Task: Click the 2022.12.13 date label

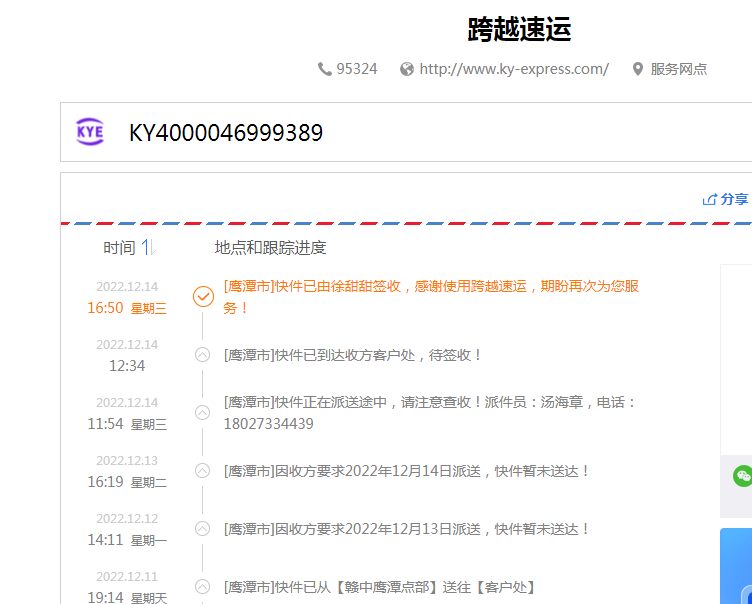Action: [x=127, y=461]
